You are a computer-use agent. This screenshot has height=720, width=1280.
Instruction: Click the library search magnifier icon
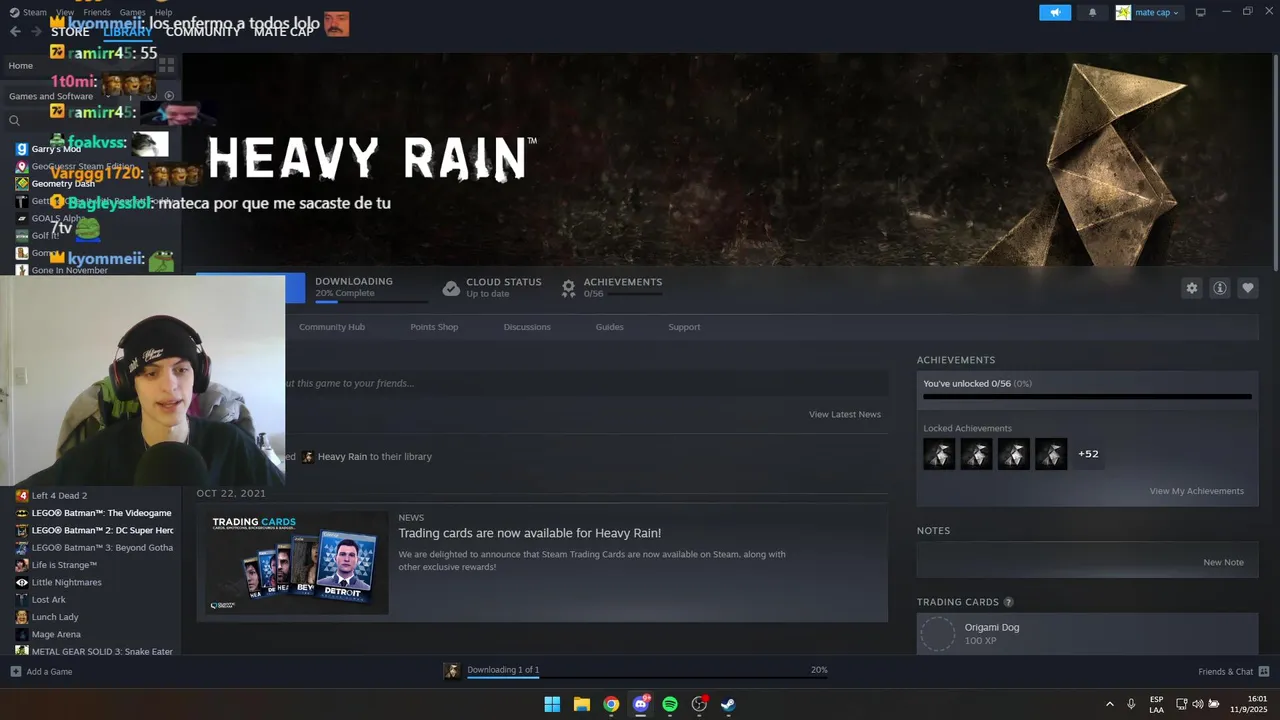click(x=14, y=121)
